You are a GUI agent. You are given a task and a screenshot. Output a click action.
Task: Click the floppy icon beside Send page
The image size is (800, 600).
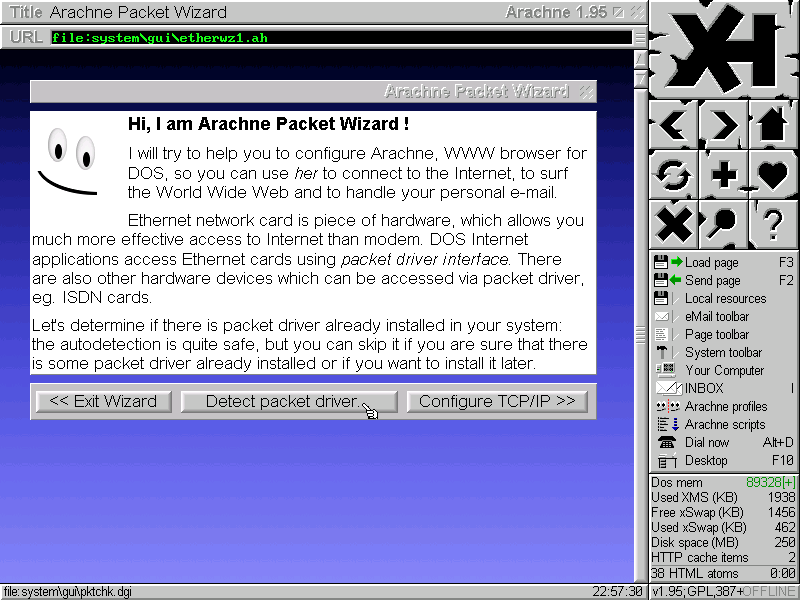click(x=661, y=280)
